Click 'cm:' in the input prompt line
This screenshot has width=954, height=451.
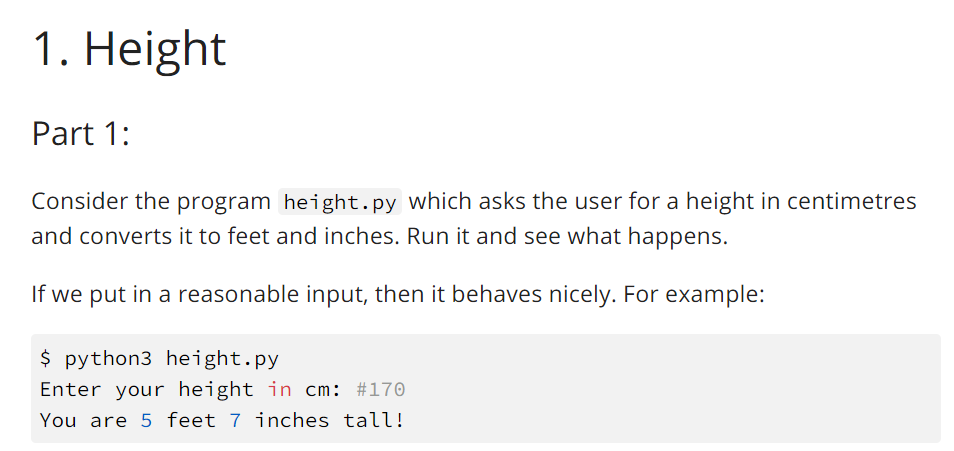pos(324,390)
